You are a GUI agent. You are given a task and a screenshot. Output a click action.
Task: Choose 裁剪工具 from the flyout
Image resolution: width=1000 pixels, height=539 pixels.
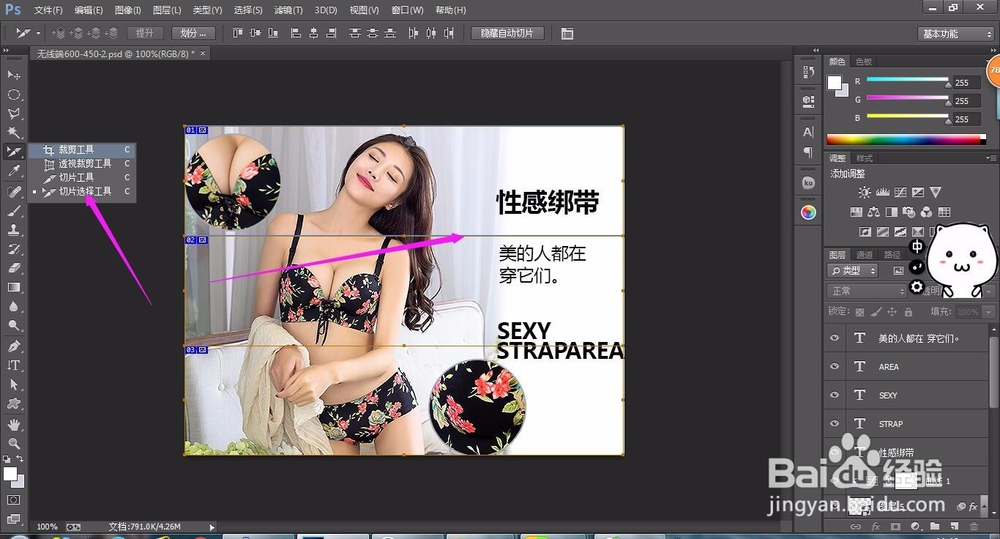pyautogui.click(x=81, y=150)
